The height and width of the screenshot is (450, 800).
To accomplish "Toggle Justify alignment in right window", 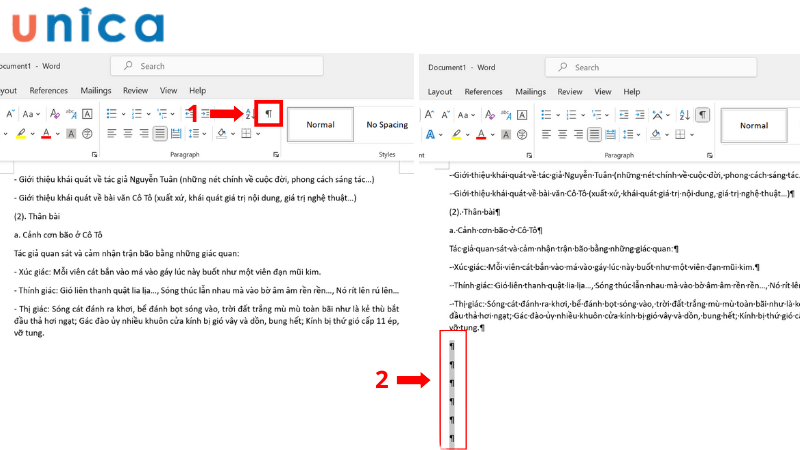I will pyautogui.click(x=594, y=135).
